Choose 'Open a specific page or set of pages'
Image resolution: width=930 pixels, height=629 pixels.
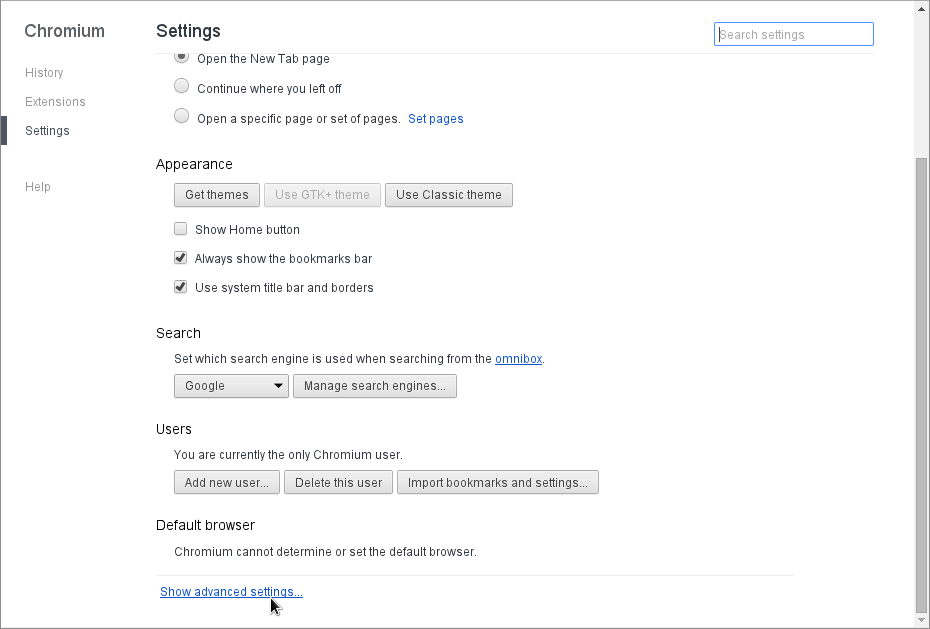tap(182, 117)
